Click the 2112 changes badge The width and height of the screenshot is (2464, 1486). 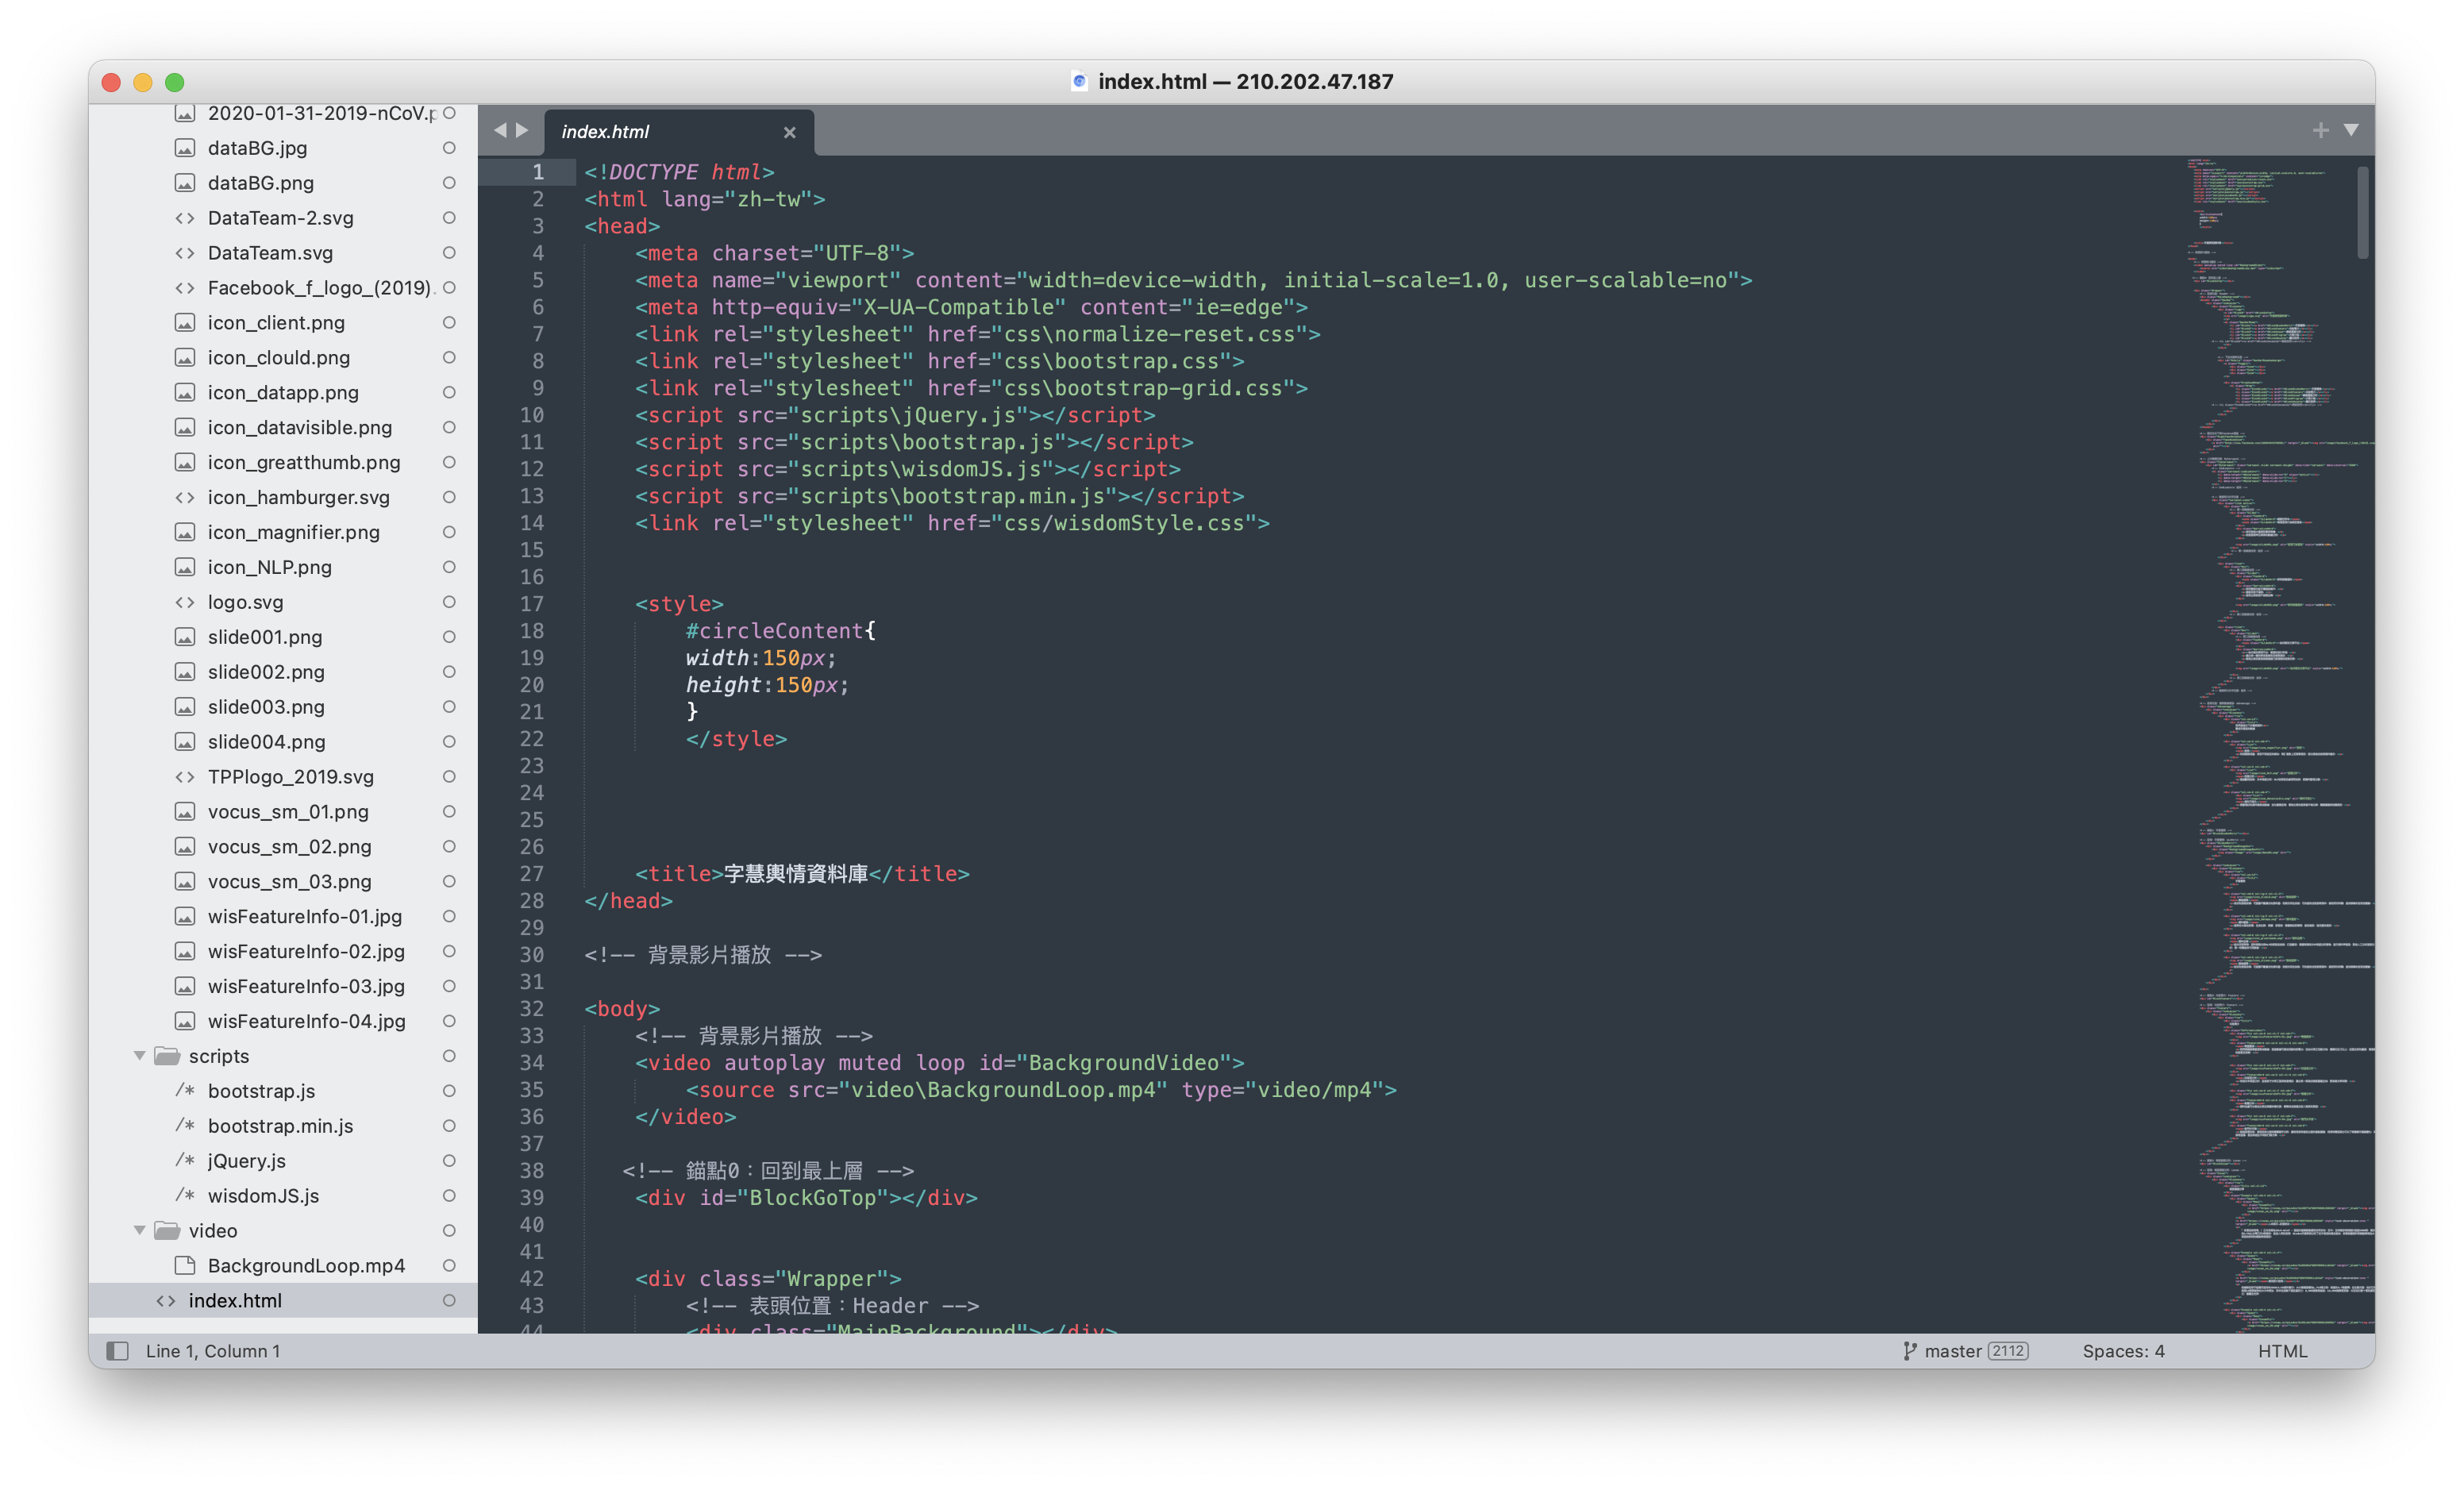point(2008,1351)
